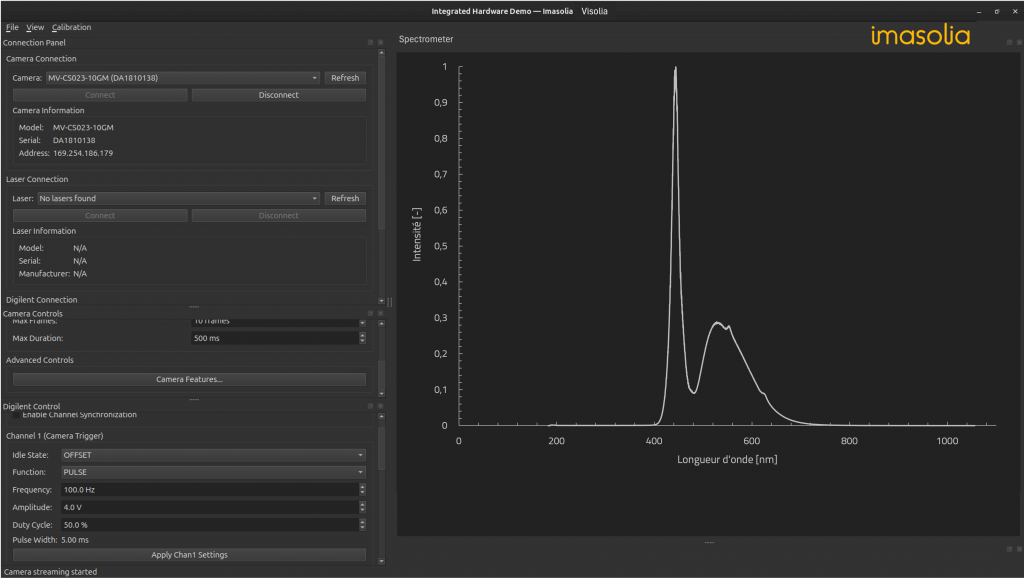
Task: Adjust Max Duration stepper arrows
Action: 362,338
